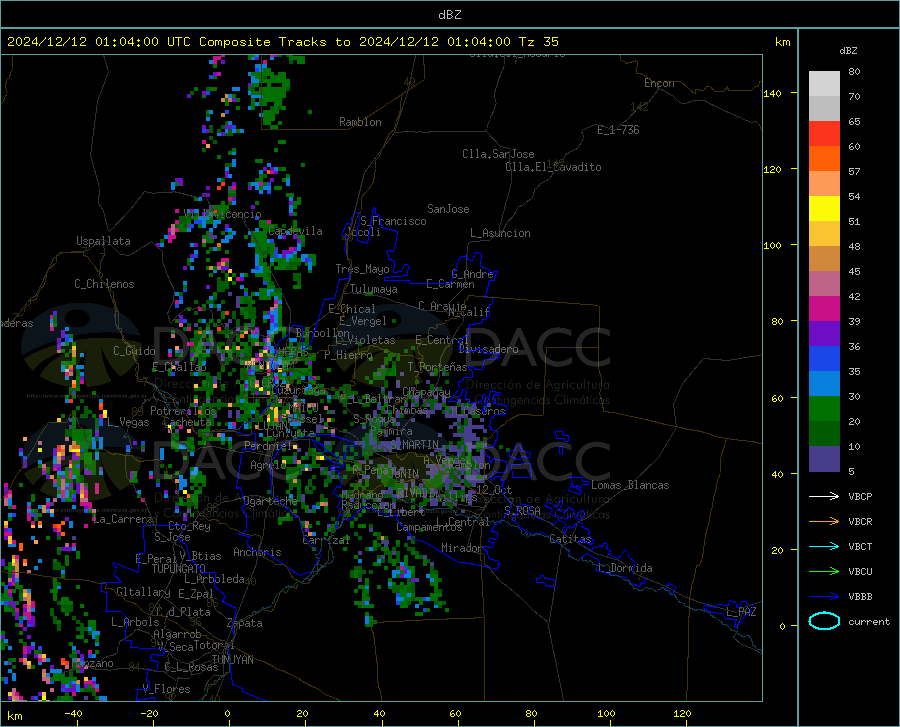Click the Tres_Mayo map label
Viewport: 900px width, 727px height.
[x=362, y=269]
